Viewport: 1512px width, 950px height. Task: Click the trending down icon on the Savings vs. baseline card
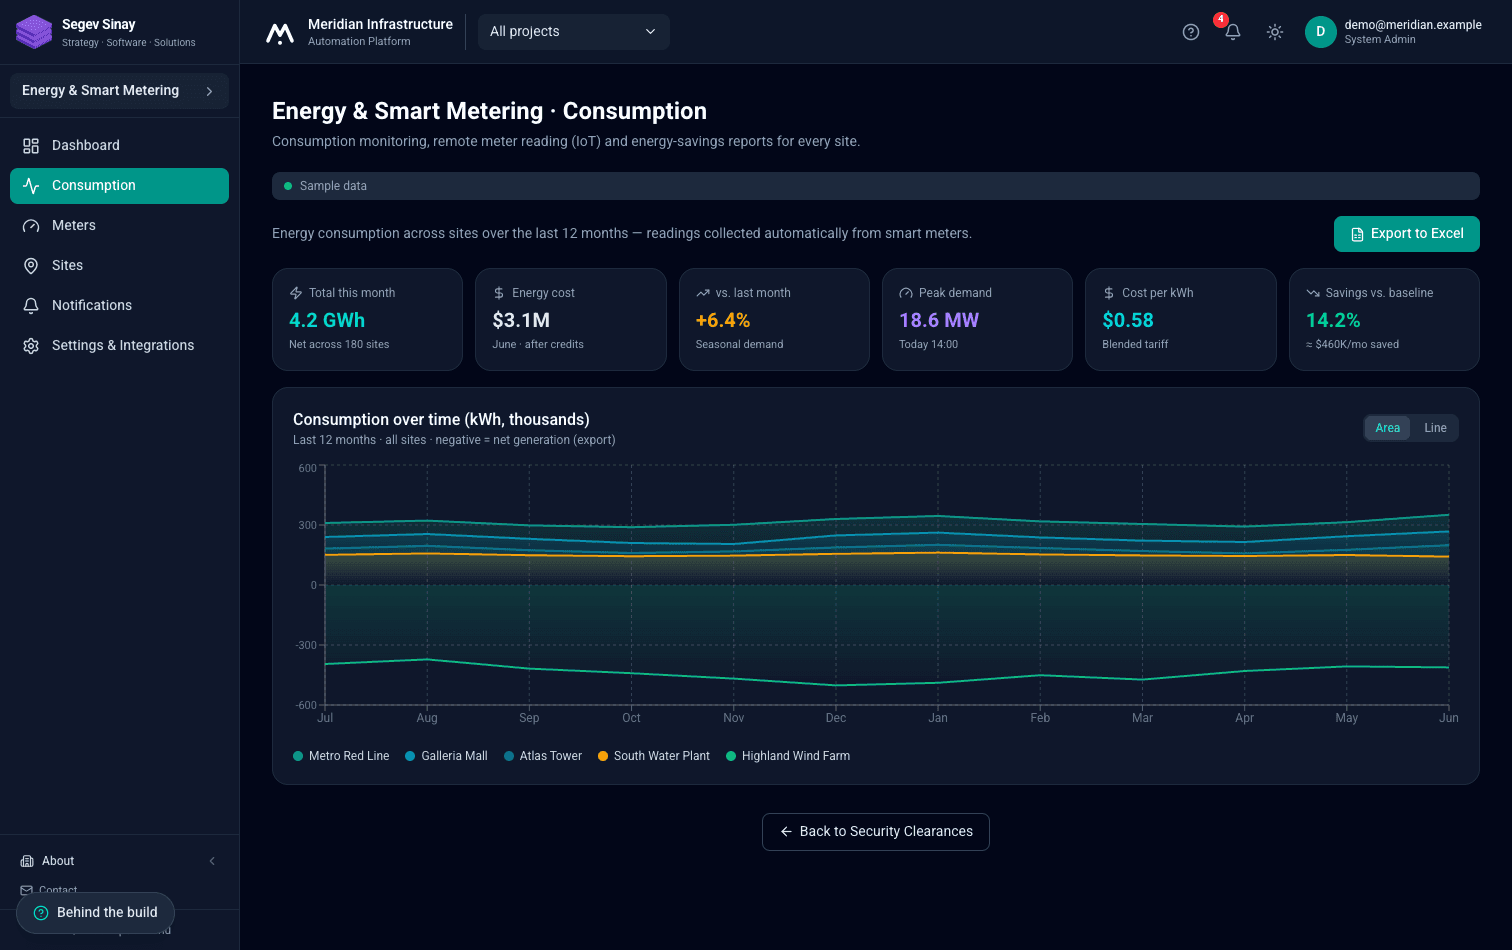point(1313,293)
